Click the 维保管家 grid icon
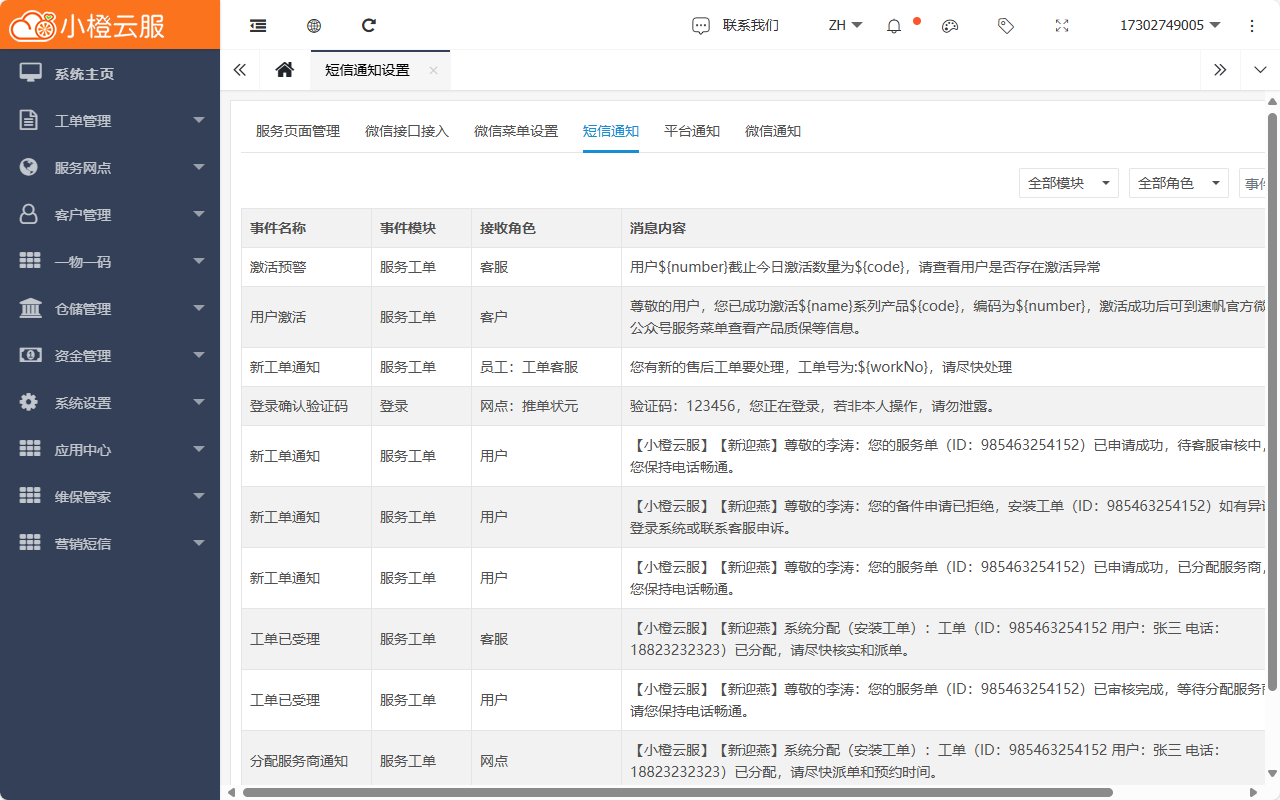Image resolution: width=1280 pixels, height=800 pixels. [x=30, y=496]
